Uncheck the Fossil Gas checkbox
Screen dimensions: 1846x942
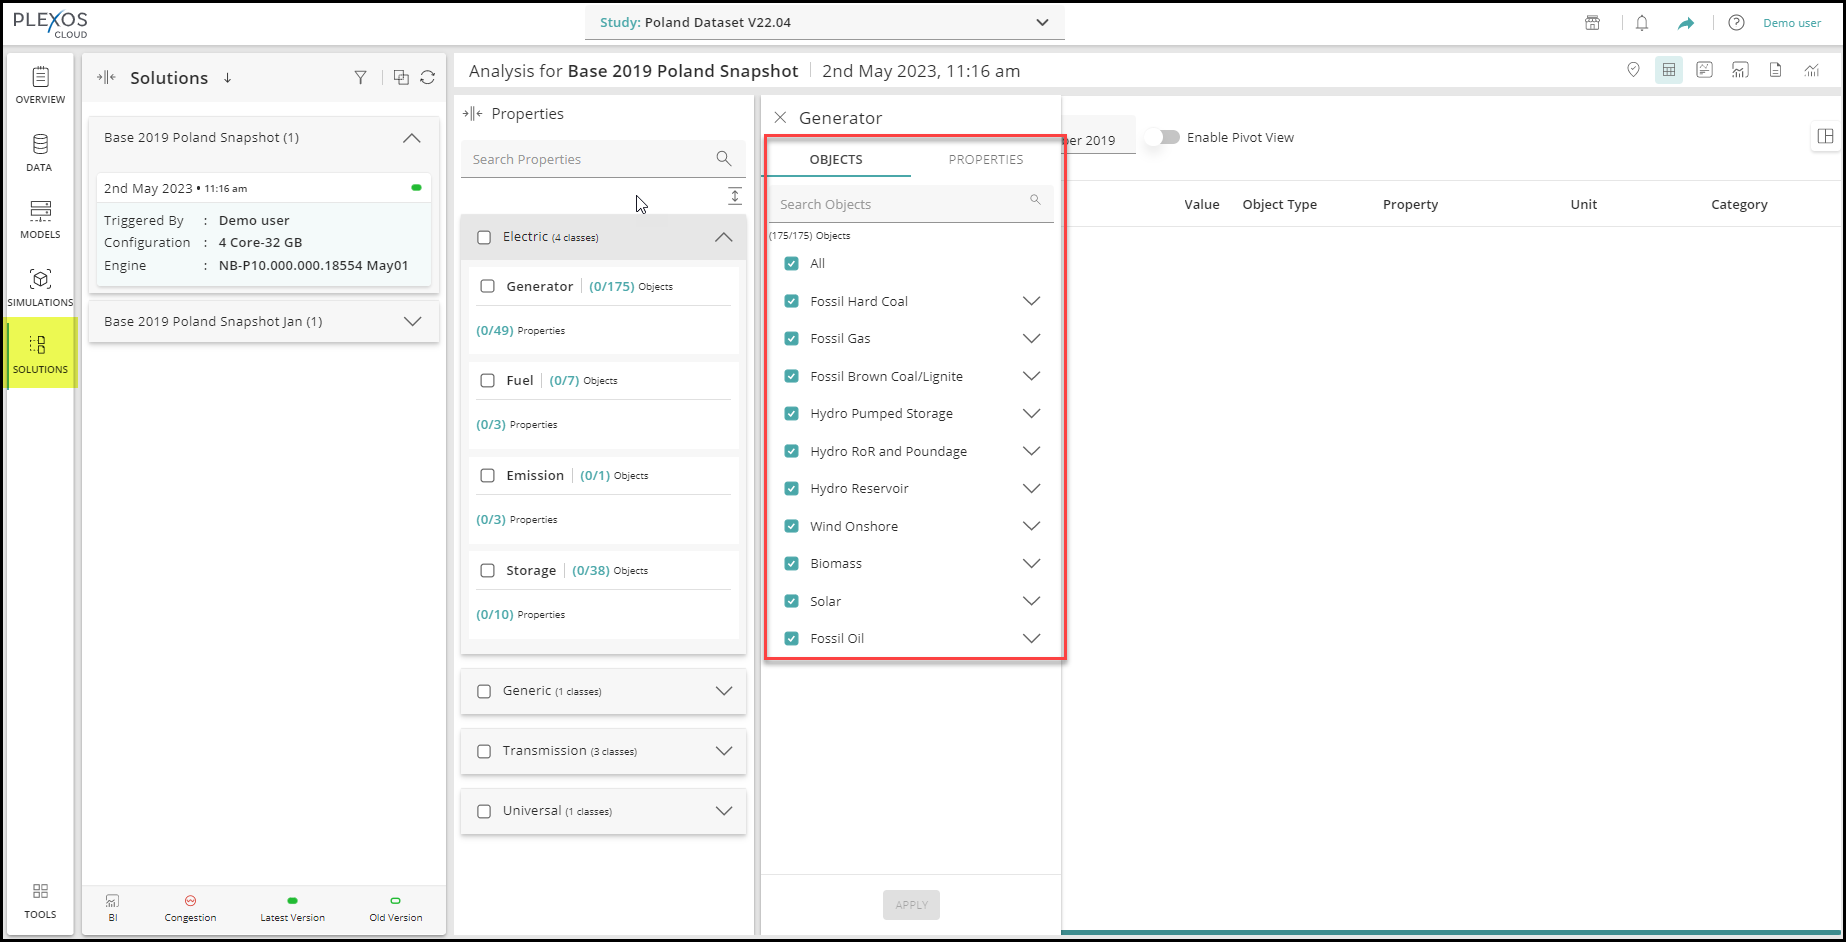792,339
